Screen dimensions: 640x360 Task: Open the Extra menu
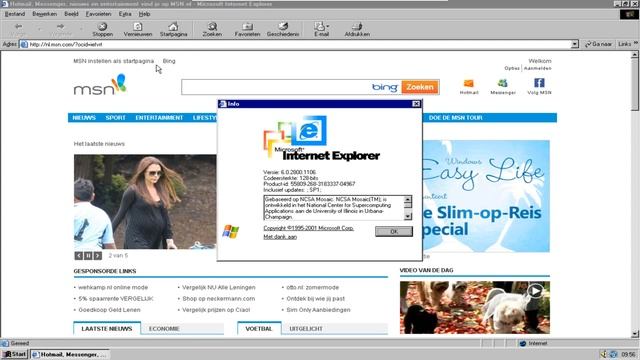[125, 14]
